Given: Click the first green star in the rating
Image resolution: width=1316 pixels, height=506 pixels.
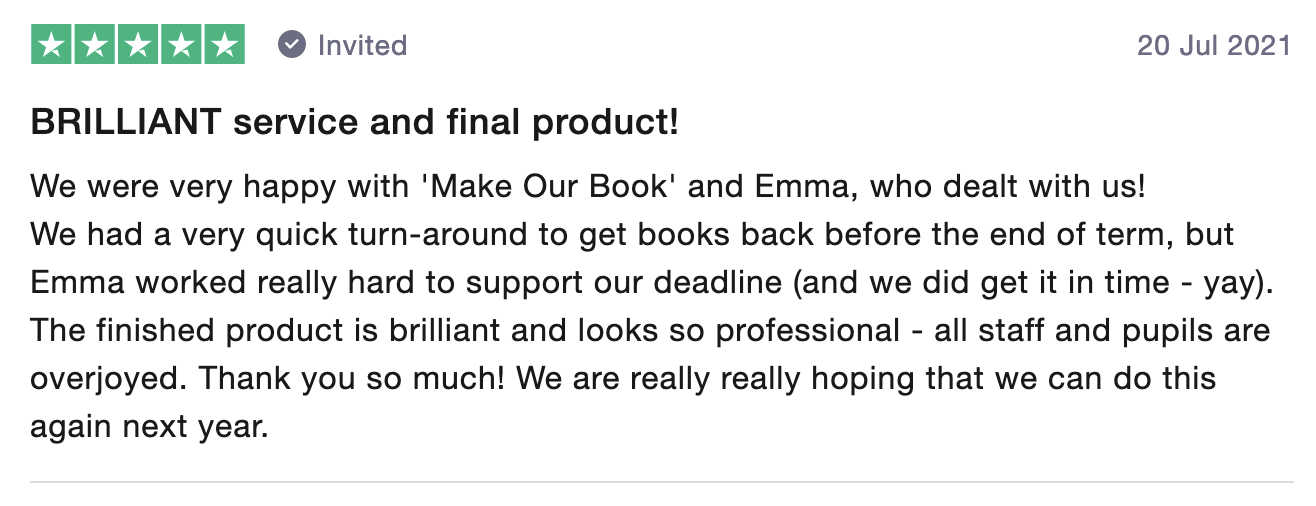Looking at the screenshot, I should click(x=52, y=45).
